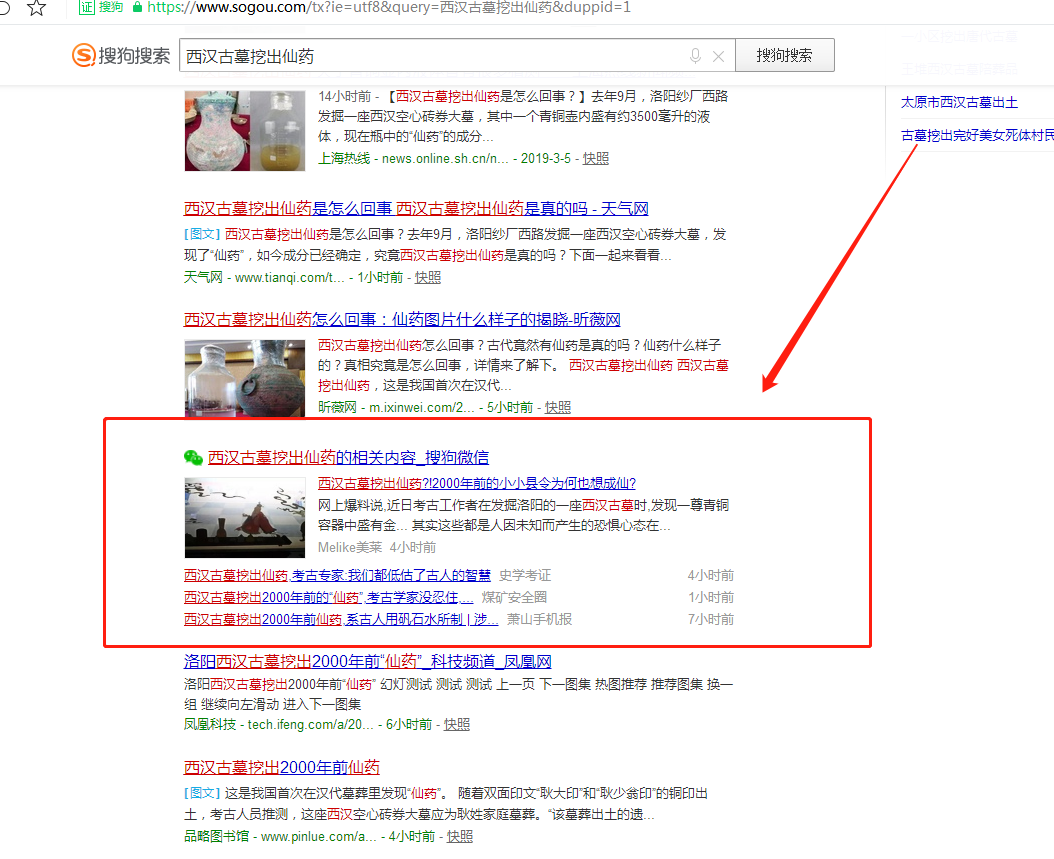1054x859 pixels.
Task: Click the Sogou logo
Action: click(121, 56)
